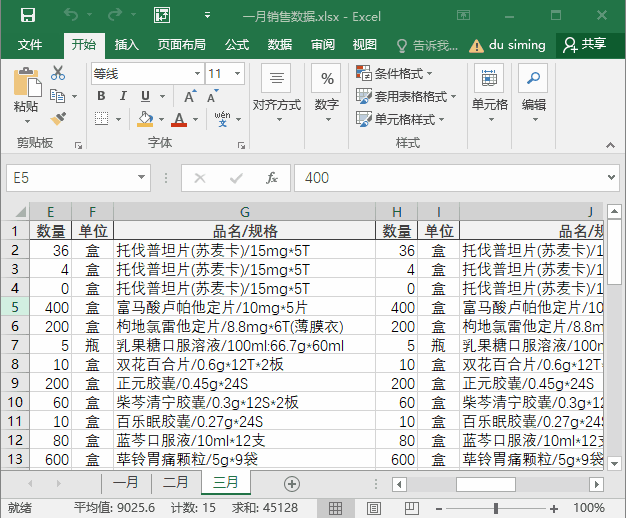Switch to the 页面布局 tab

tap(182, 45)
